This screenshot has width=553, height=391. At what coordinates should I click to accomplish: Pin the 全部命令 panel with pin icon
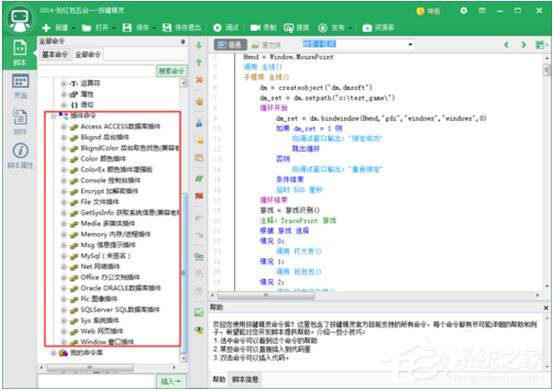(x=183, y=41)
